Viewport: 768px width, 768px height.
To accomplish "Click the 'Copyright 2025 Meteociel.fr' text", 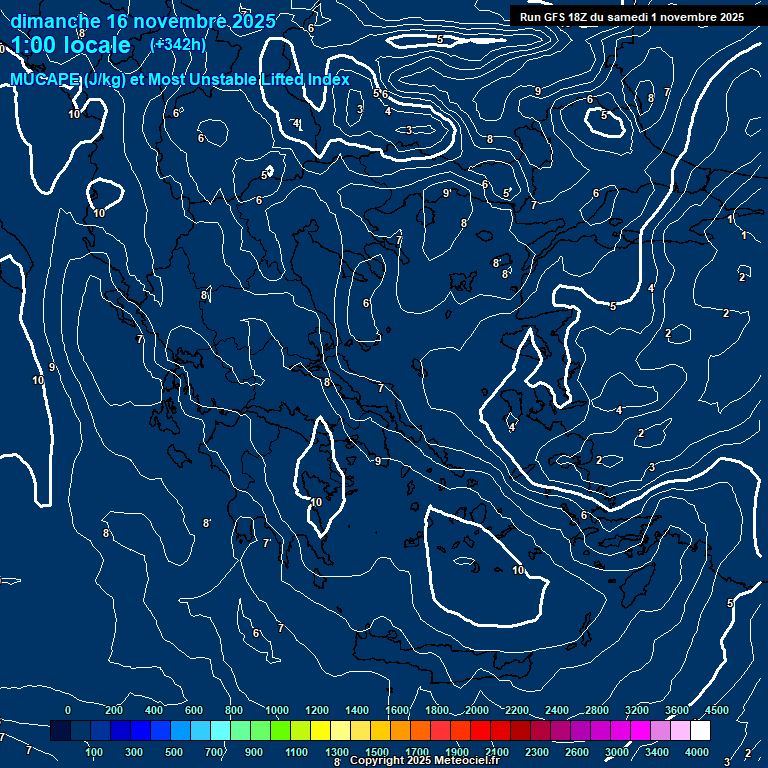I will coord(425,760).
